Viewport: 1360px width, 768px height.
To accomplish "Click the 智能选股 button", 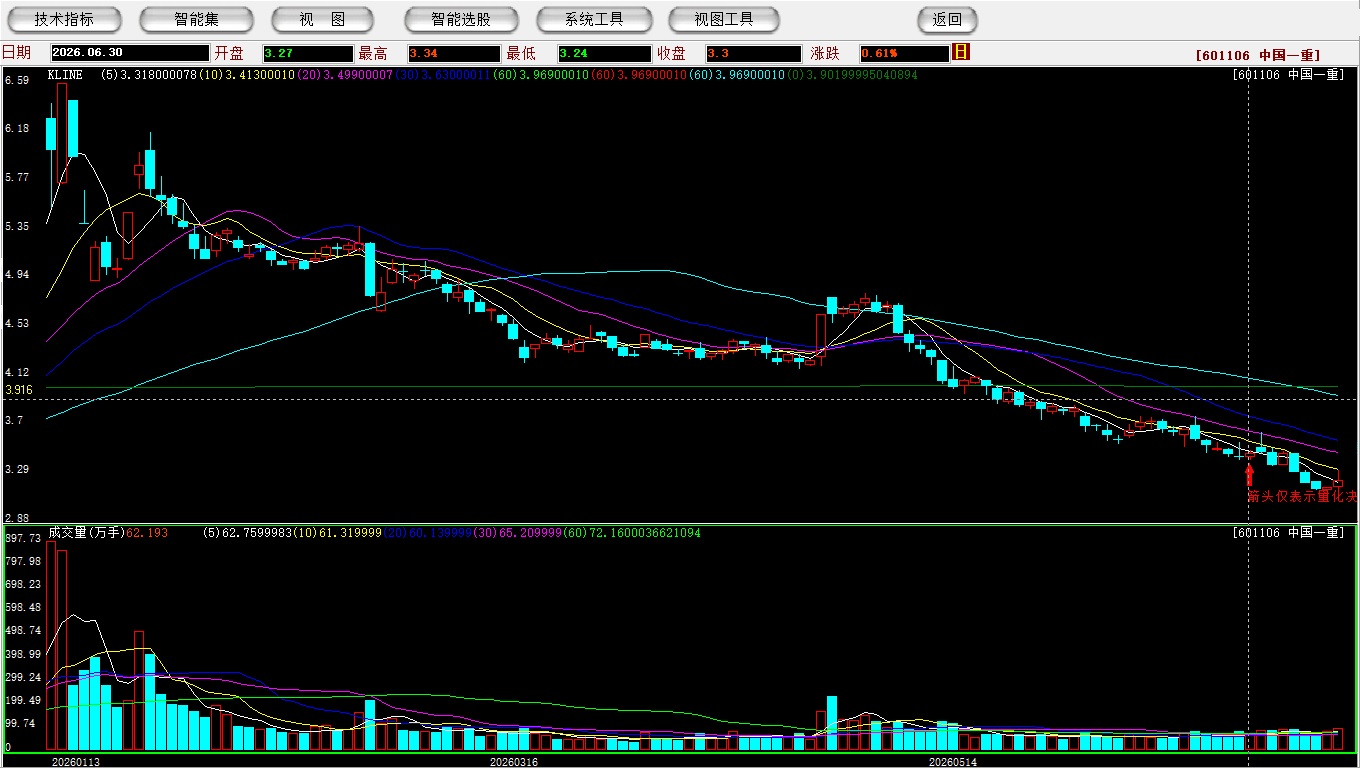I will pos(461,19).
